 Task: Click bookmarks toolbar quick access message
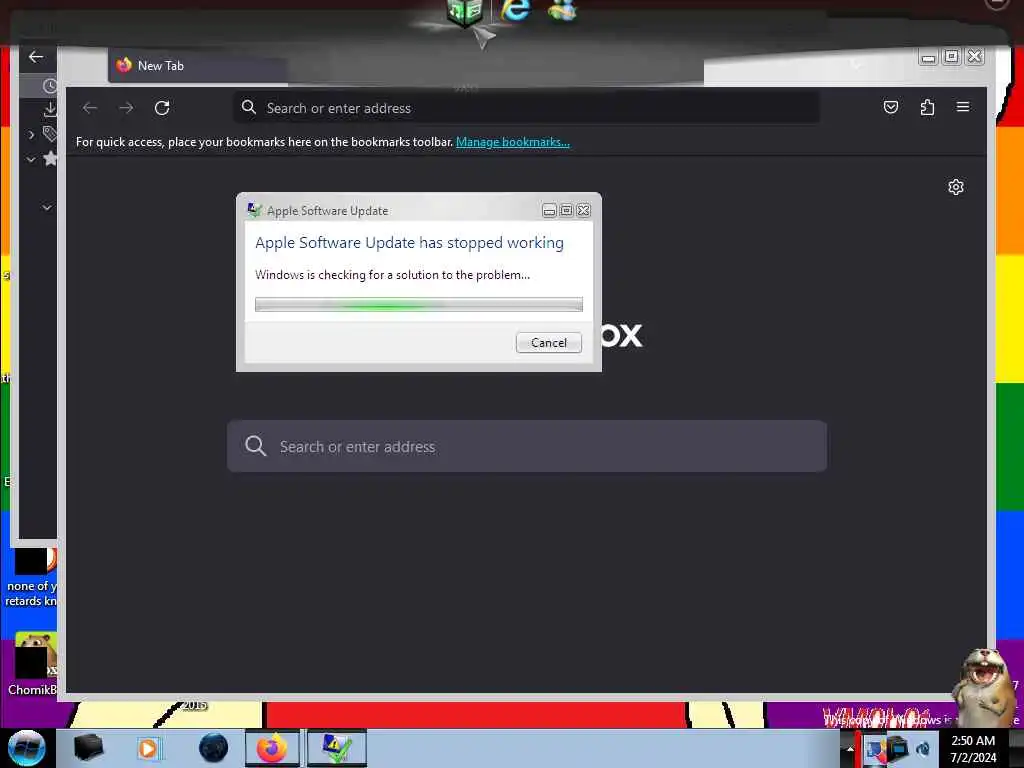[x=264, y=142]
